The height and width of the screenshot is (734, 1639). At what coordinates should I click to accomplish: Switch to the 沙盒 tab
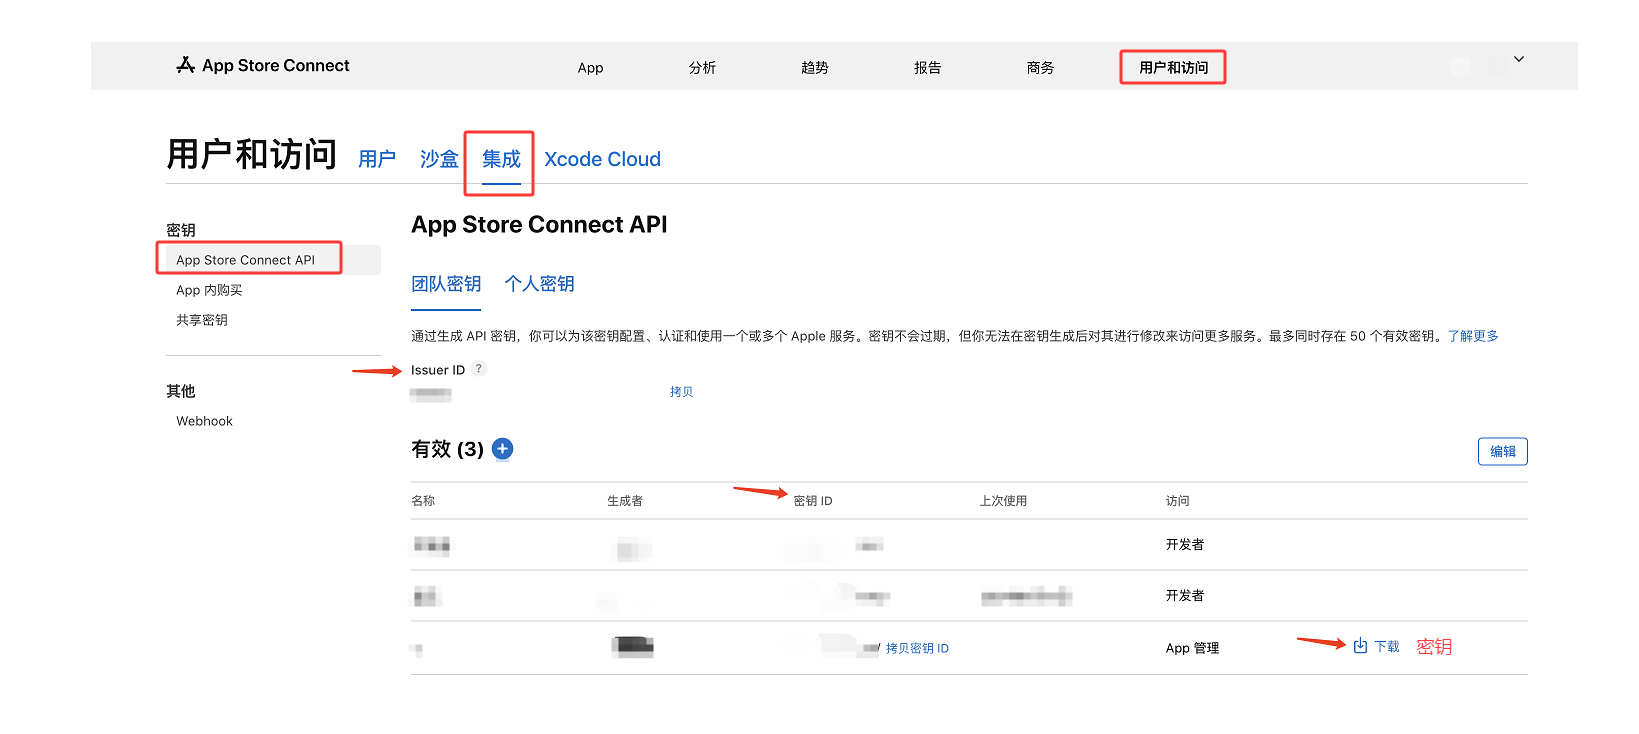pos(439,159)
